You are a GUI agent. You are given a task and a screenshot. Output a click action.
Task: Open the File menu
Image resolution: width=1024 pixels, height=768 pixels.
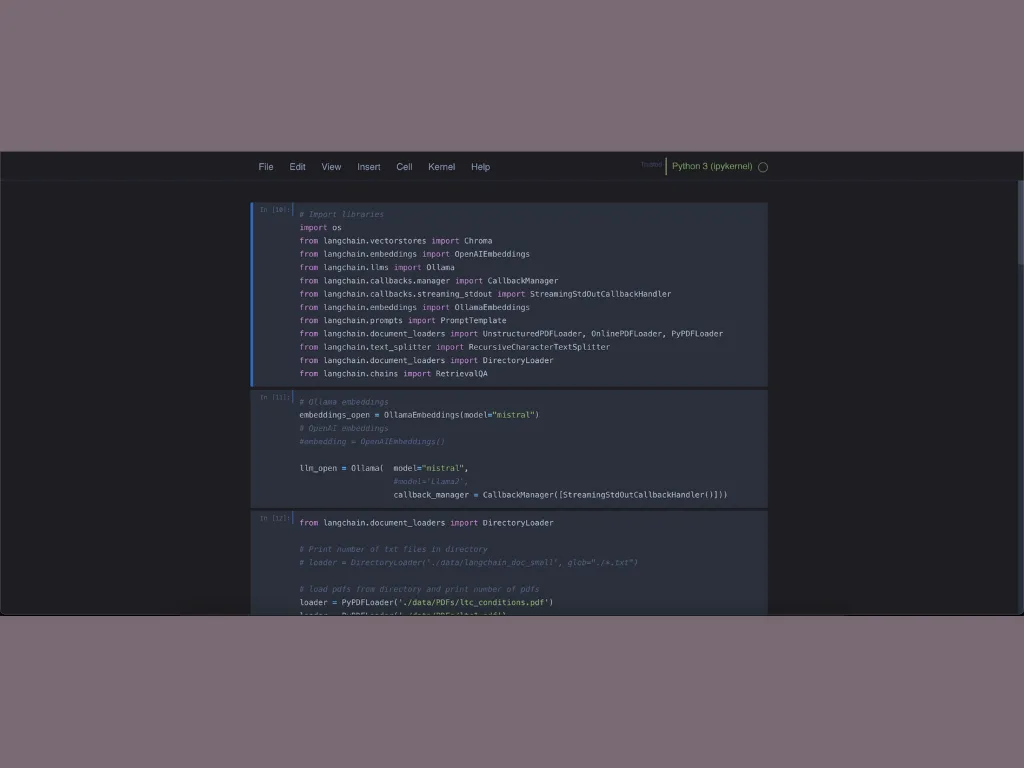coord(265,167)
